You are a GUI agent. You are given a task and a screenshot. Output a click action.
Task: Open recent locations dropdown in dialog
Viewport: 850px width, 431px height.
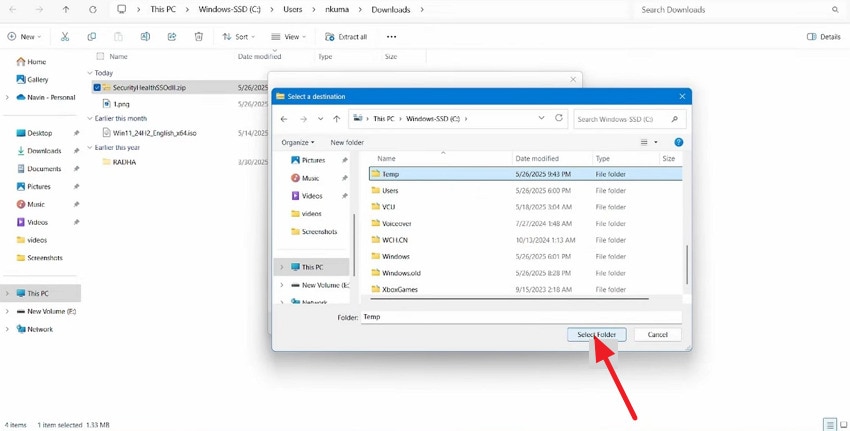pyautogui.click(x=320, y=119)
